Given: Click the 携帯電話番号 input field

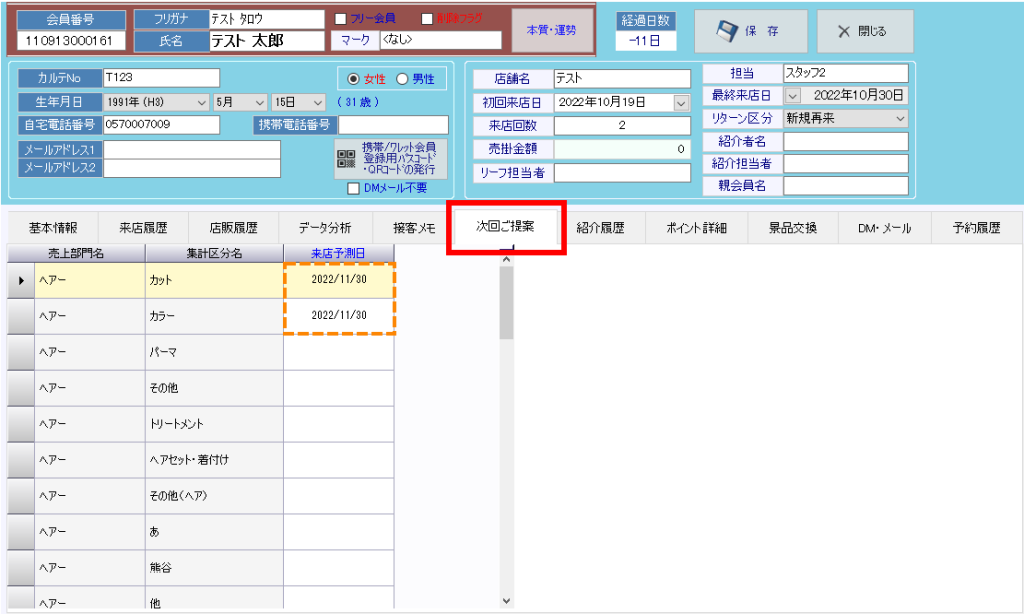Looking at the screenshot, I should (393, 125).
